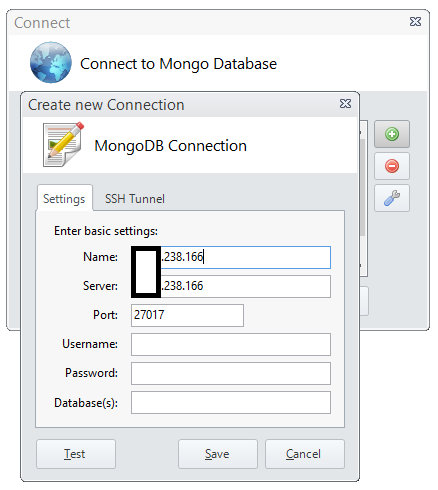The image size is (438, 490).
Task: Click the wrench edit connection icon
Action: click(x=392, y=198)
